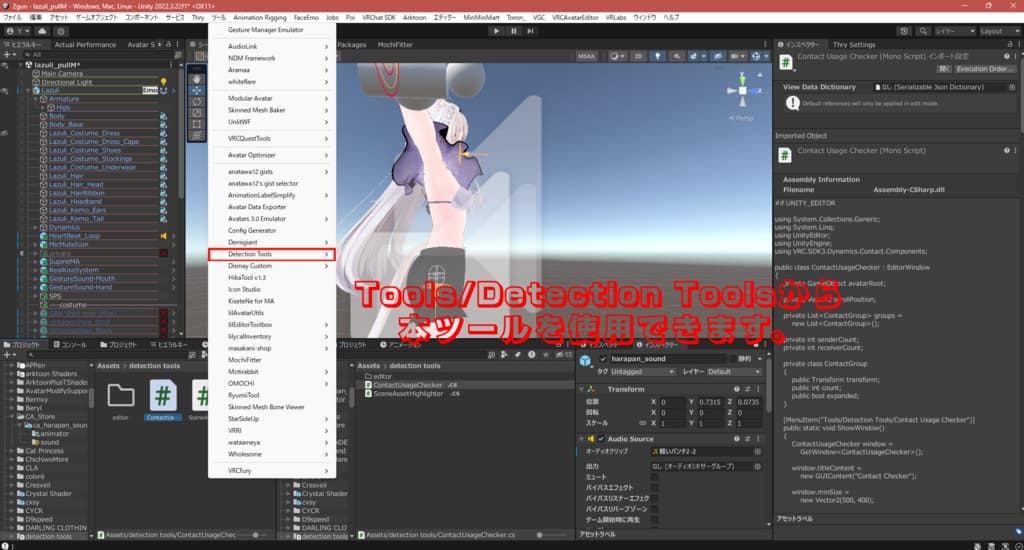Image resolution: width=1024 pixels, height=550 pixels.
Task: Click the Position Y input field
Action: 709,402
